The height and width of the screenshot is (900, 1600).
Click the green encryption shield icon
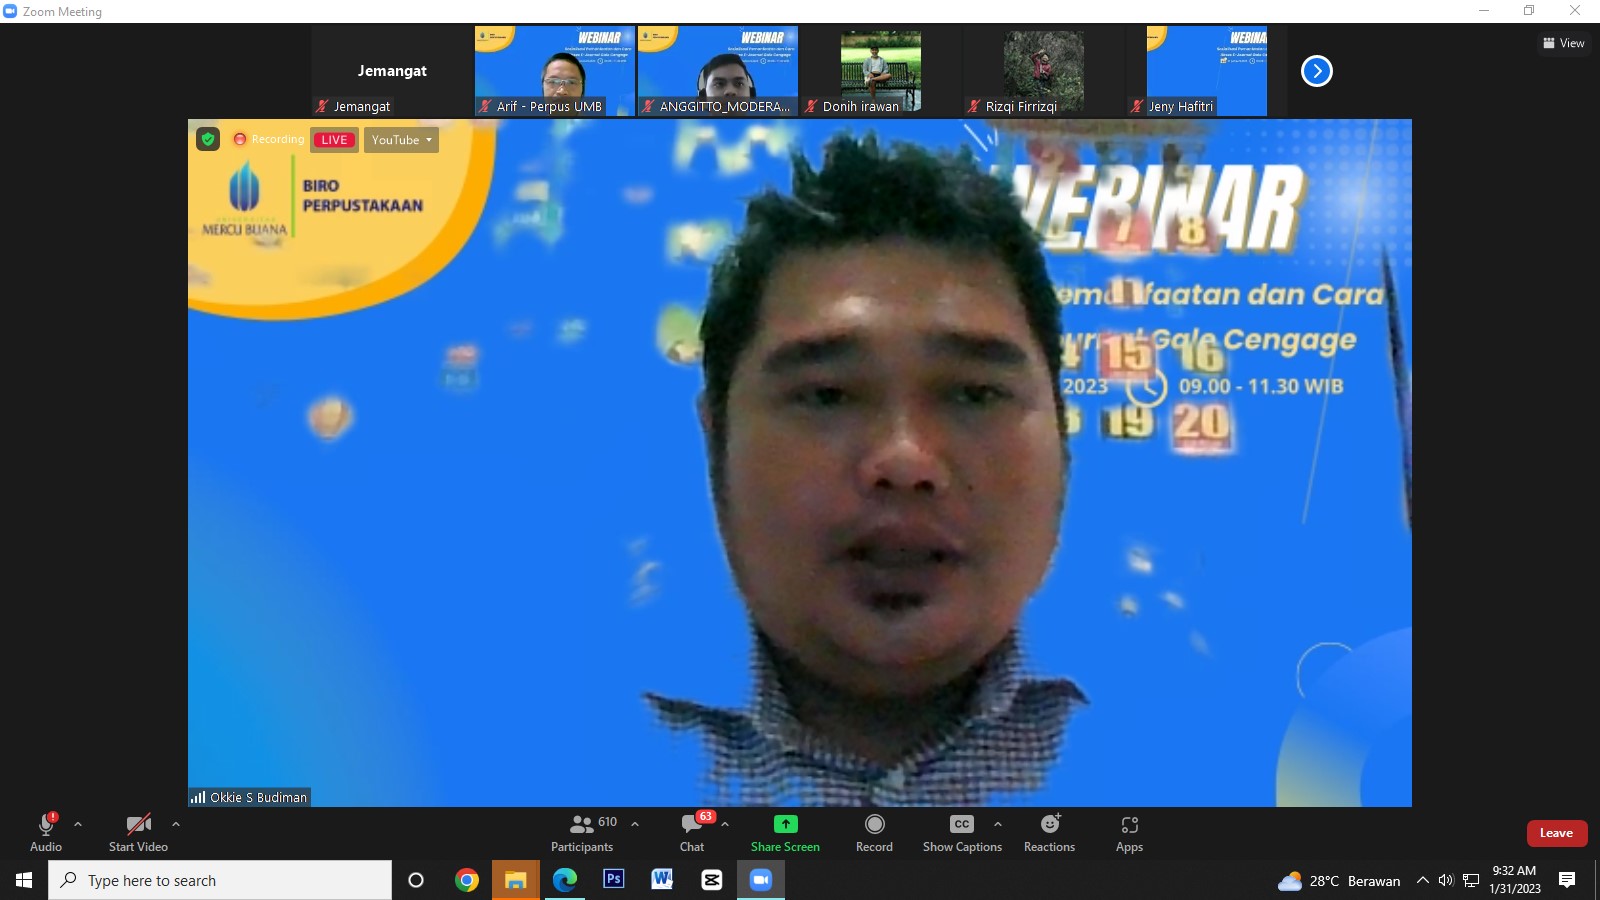tap(208, 139)
